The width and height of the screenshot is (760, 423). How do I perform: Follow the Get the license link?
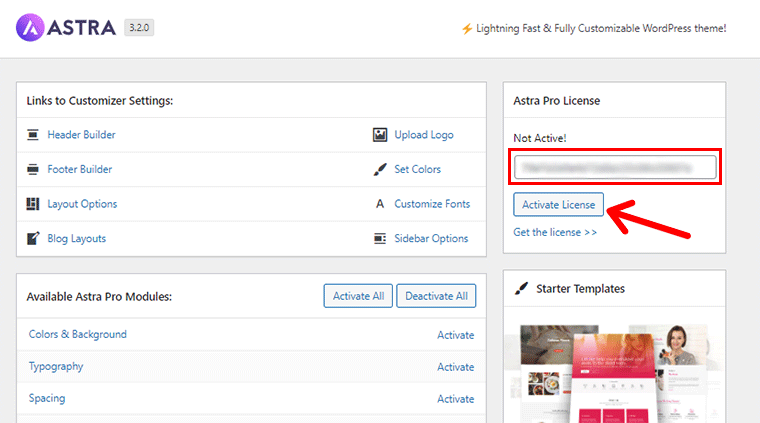click(x=555, y=232)
